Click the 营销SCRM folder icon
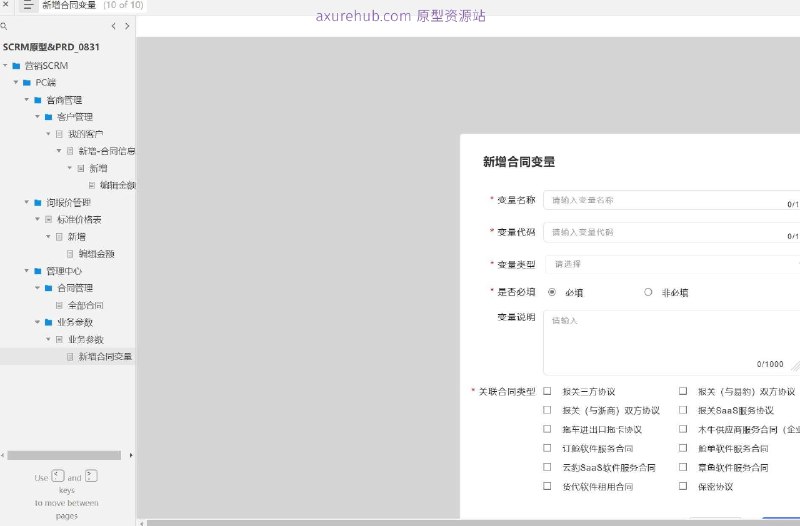The image size is (800, 526). (16, 66)
